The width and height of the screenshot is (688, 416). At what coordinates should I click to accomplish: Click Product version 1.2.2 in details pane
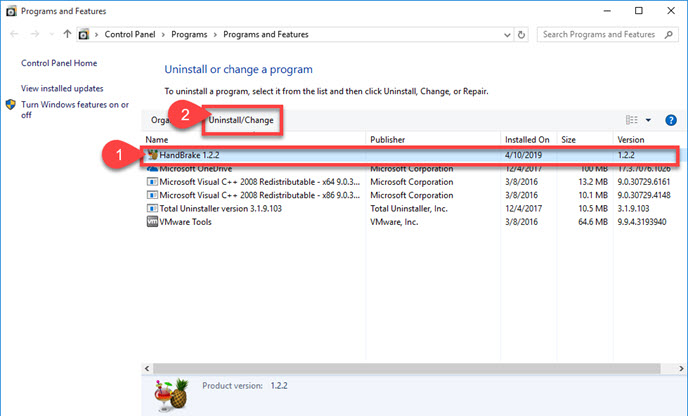click(245, 386)
